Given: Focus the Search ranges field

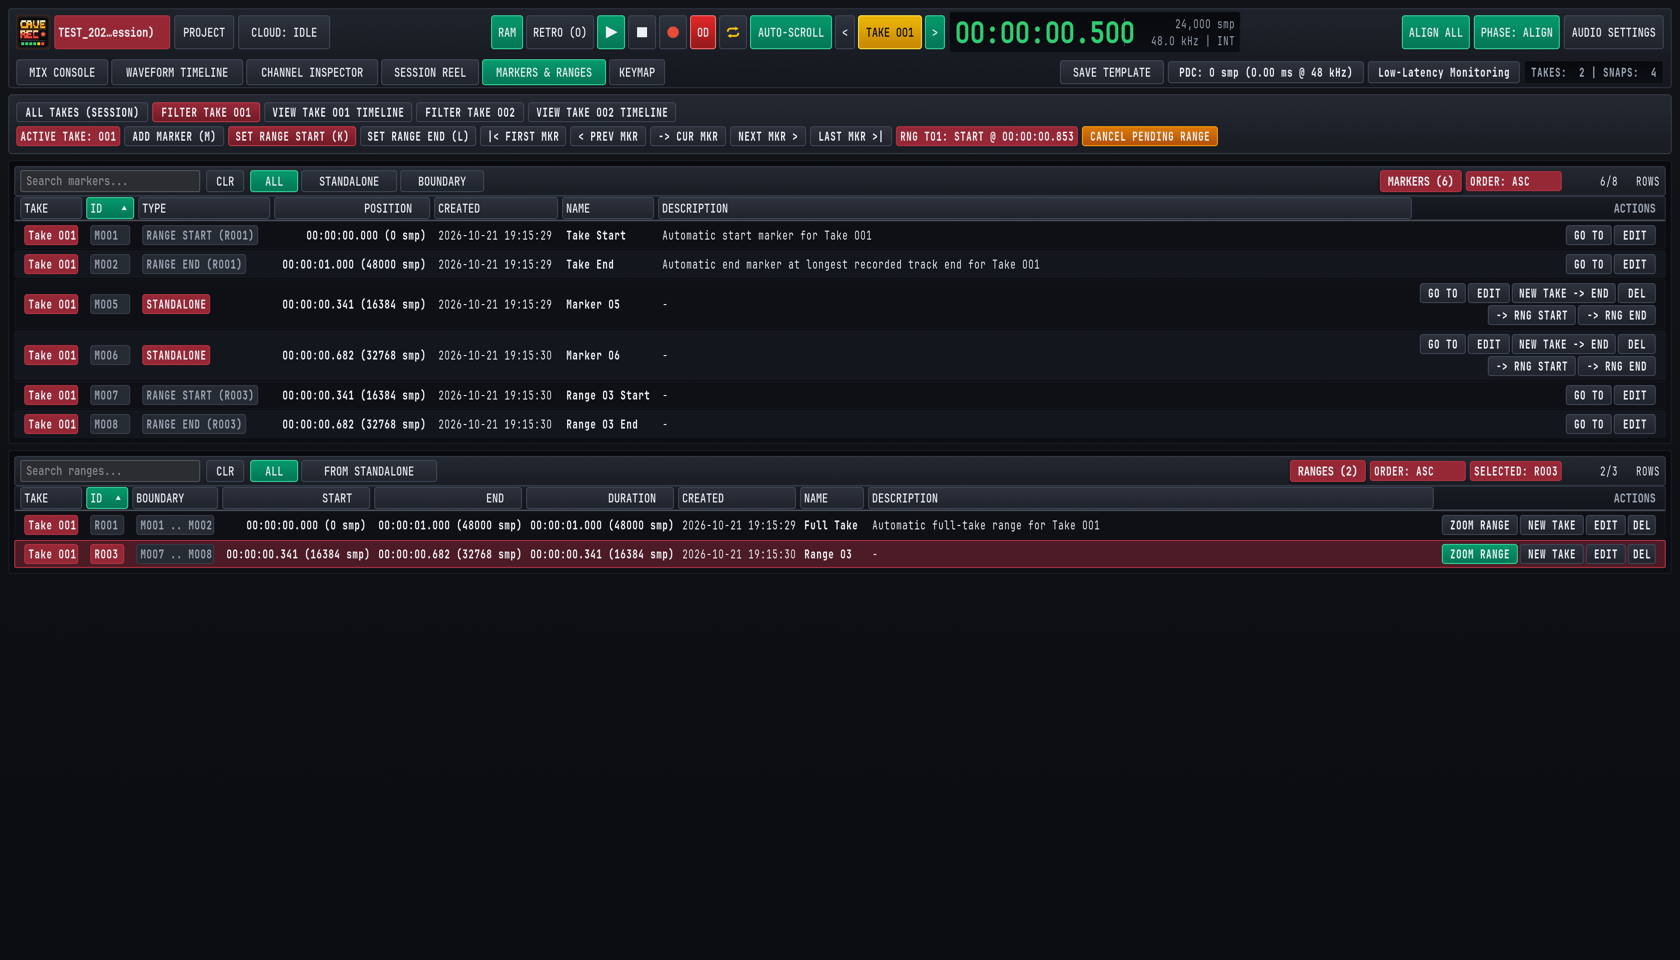Looking at the screenshot, I should click(110, 471).
